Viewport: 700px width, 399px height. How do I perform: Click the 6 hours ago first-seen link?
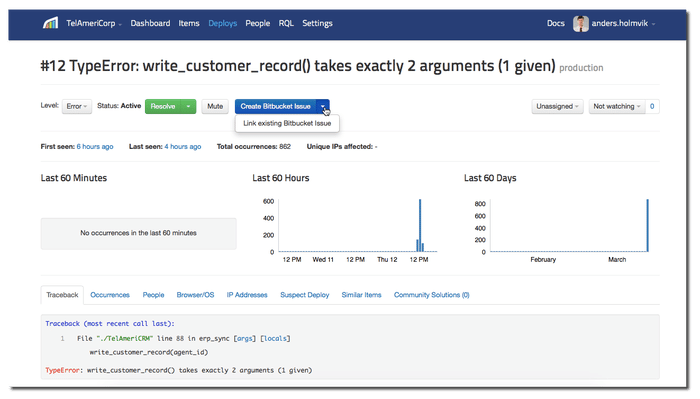(x=95, y=146)
